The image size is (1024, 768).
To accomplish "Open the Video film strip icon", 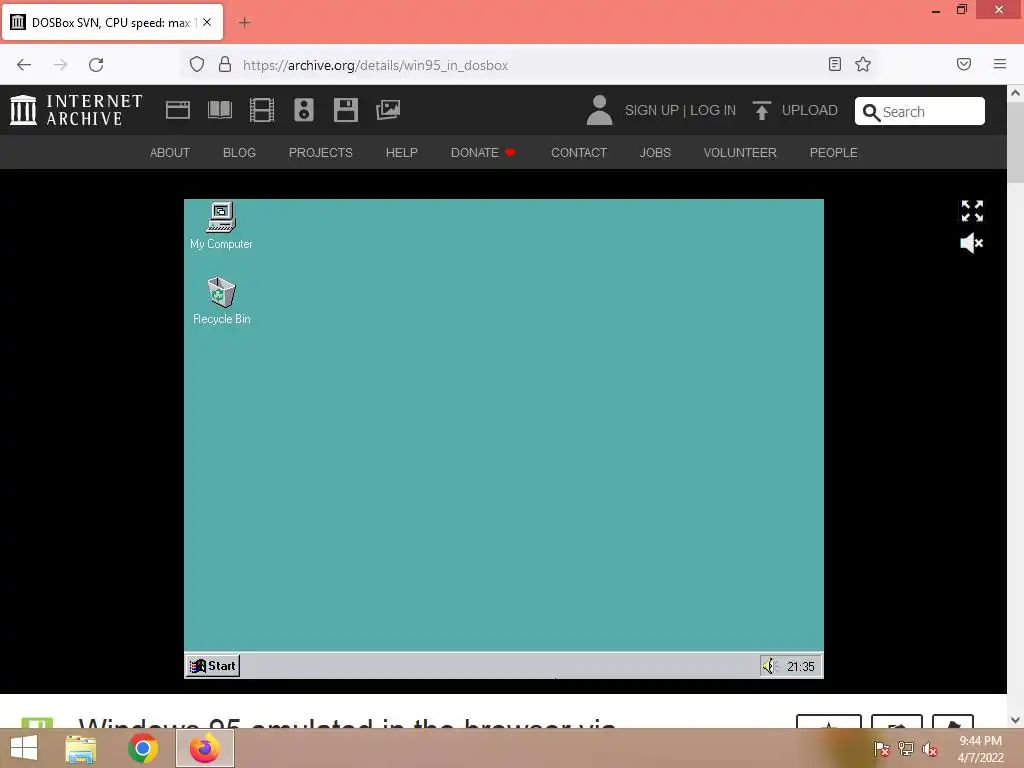I will (261, 110).
